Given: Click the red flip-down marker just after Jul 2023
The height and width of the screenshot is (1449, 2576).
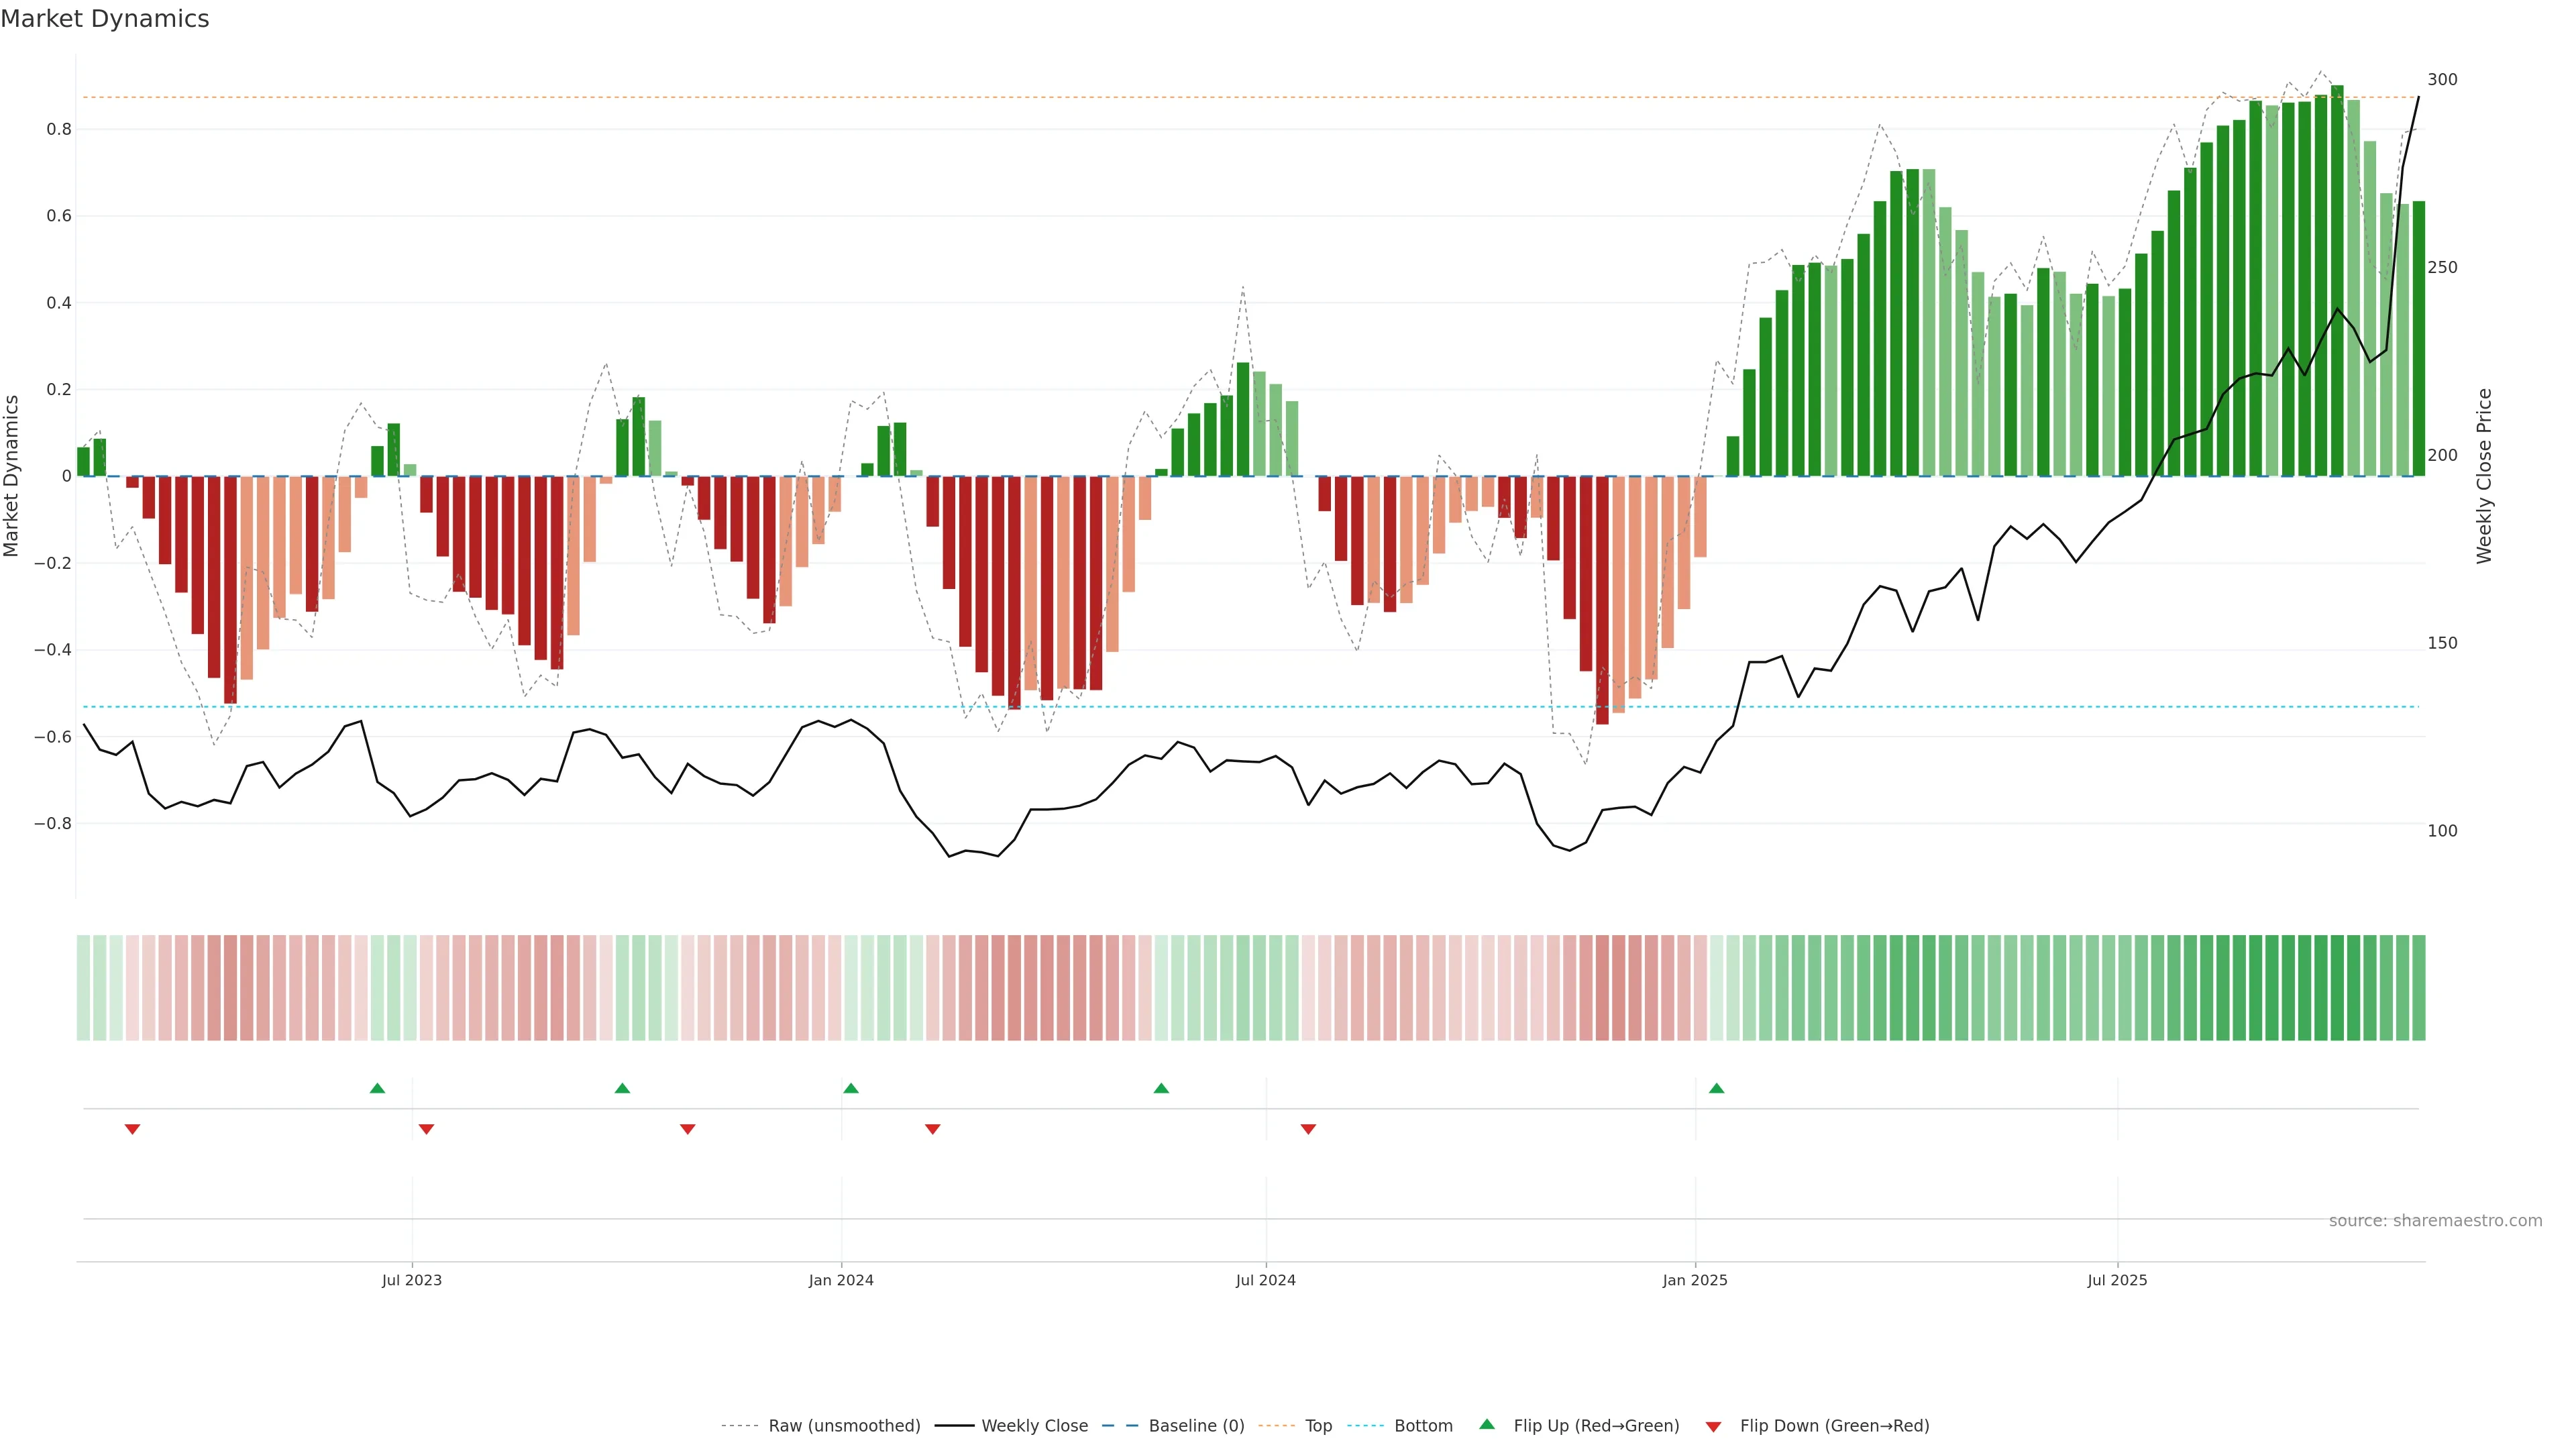Looking at the screenshot, I should click(x=426, y=1129).
